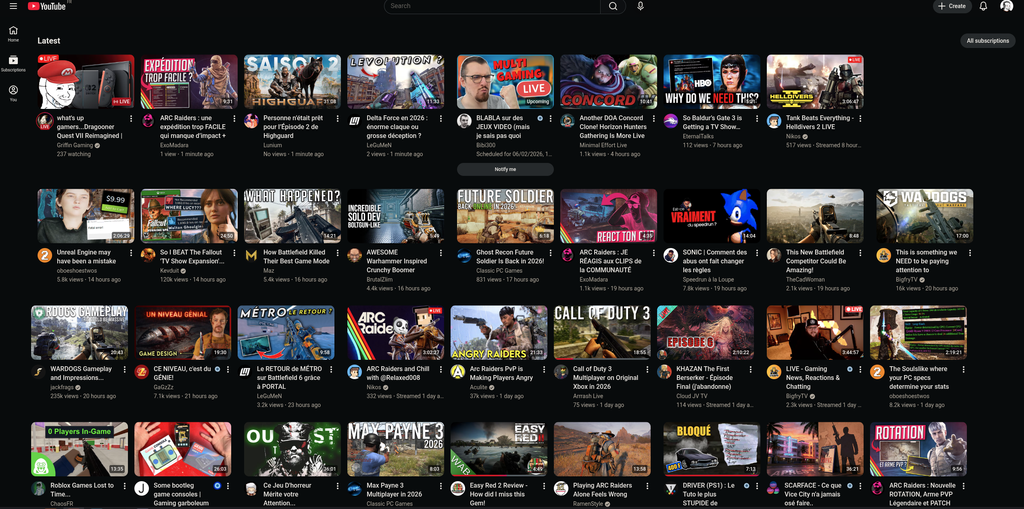Start voice search with microphone icon
The image size is (1024, 509).
point(640,6)
